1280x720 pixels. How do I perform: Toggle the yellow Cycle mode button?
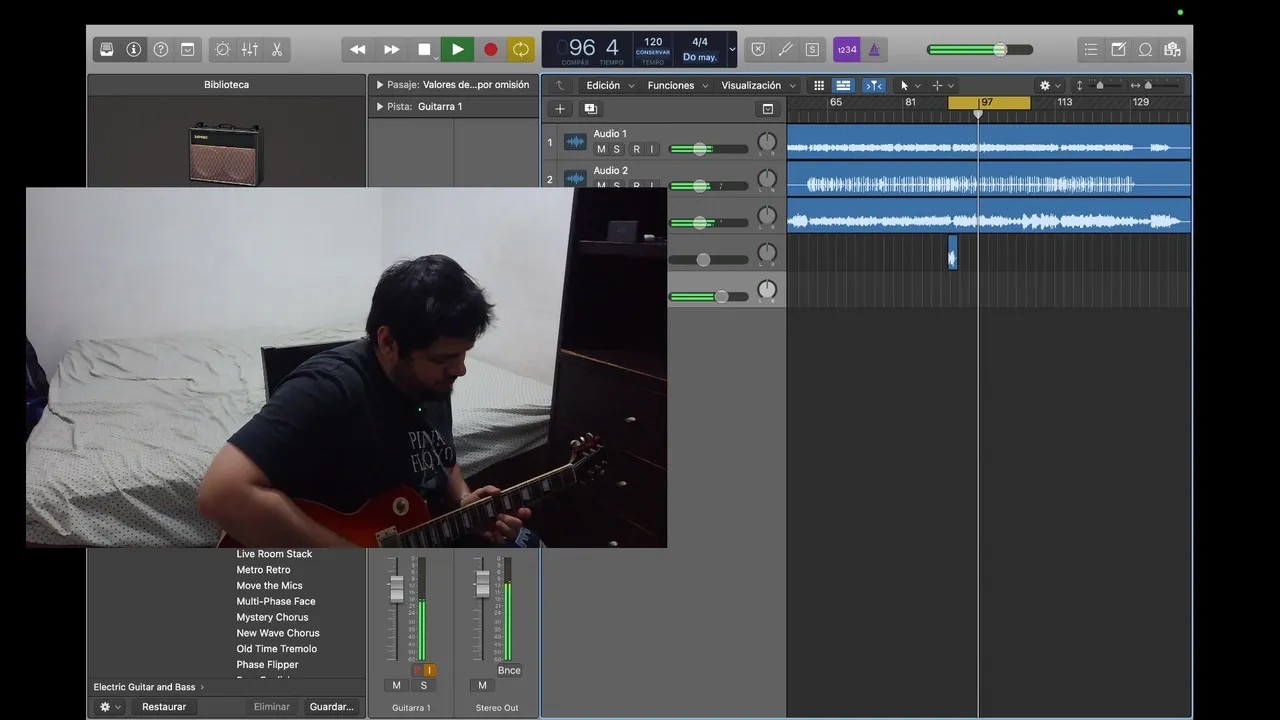pos(521,49)
